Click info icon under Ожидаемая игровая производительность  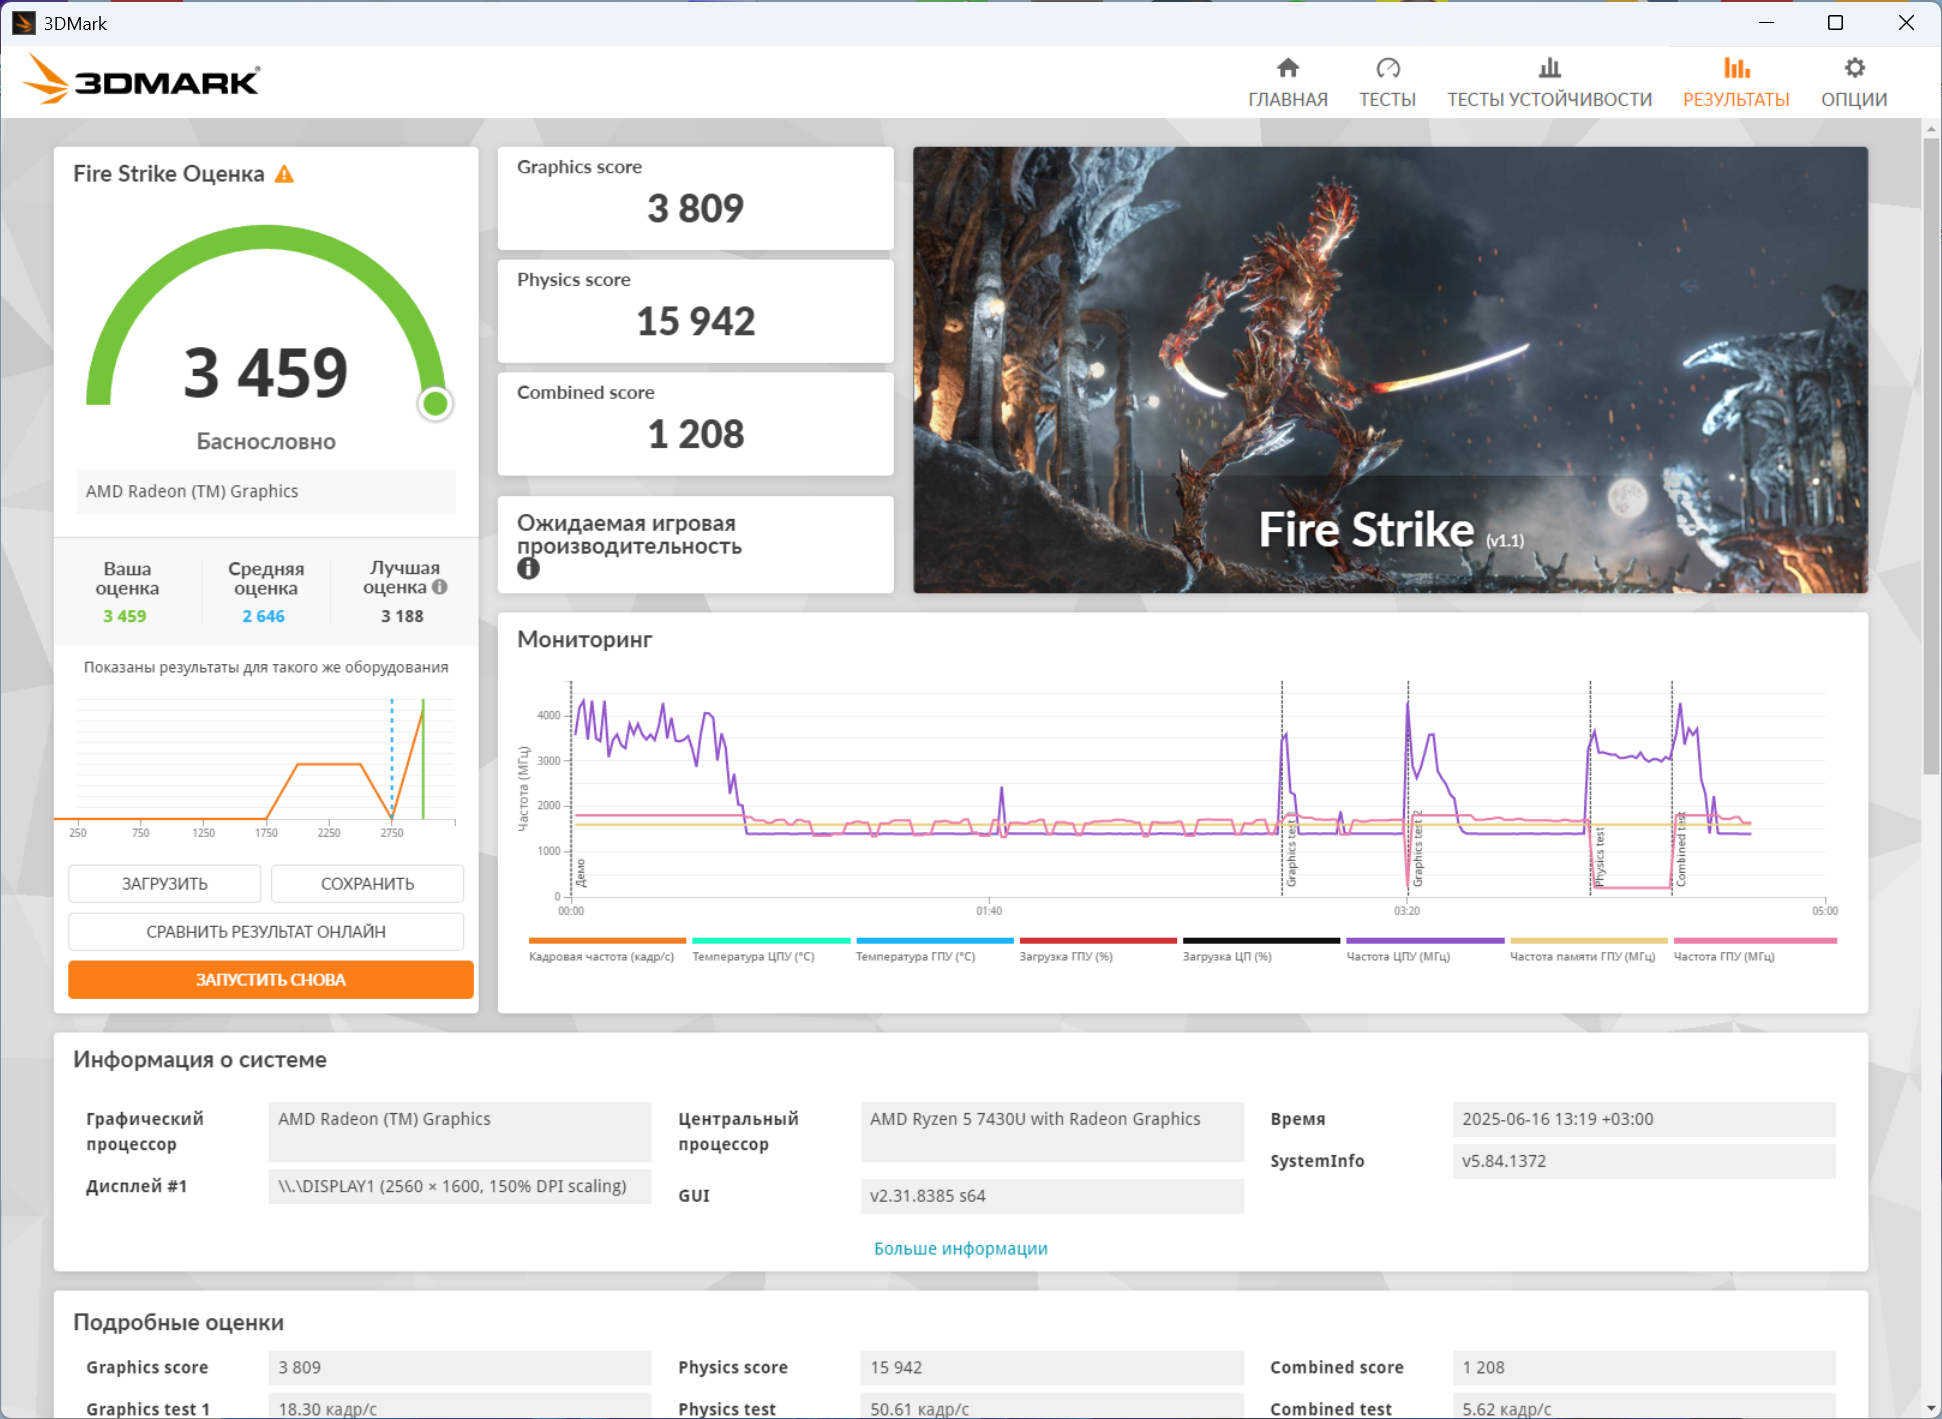point(528,569)
